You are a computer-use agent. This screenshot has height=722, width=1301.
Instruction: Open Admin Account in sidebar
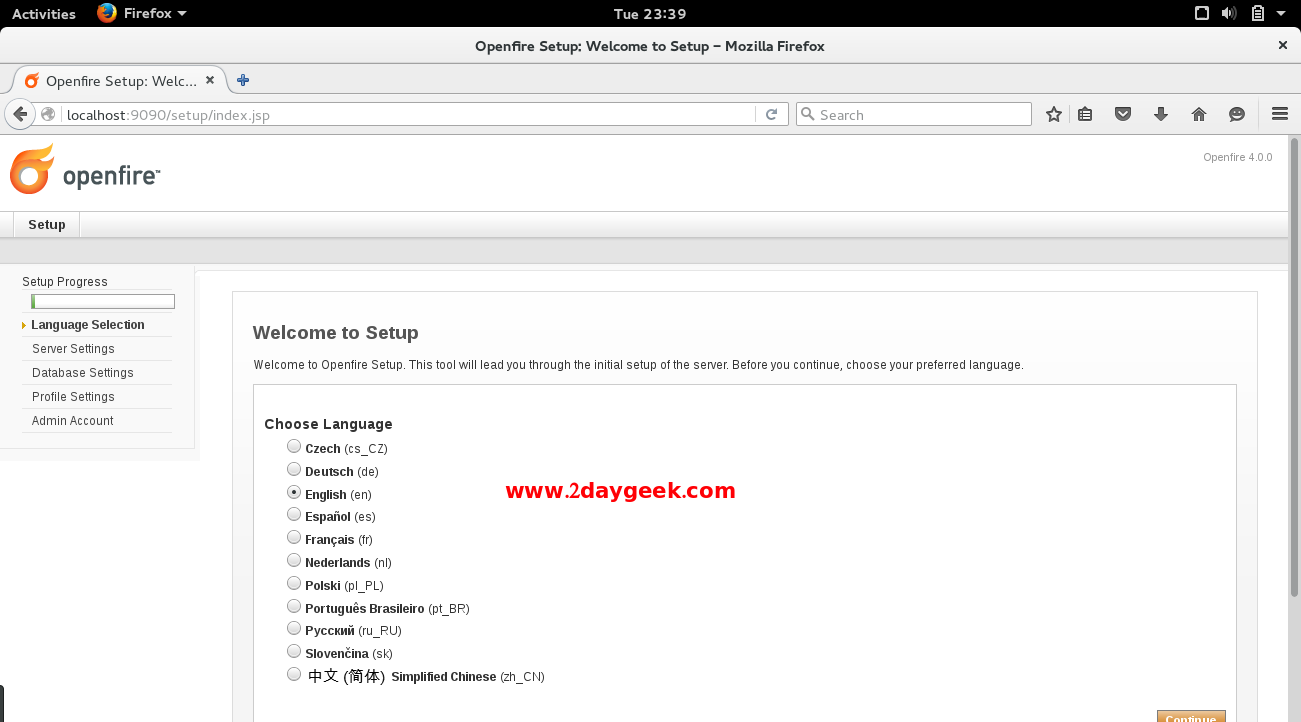(x=73, y=421)
